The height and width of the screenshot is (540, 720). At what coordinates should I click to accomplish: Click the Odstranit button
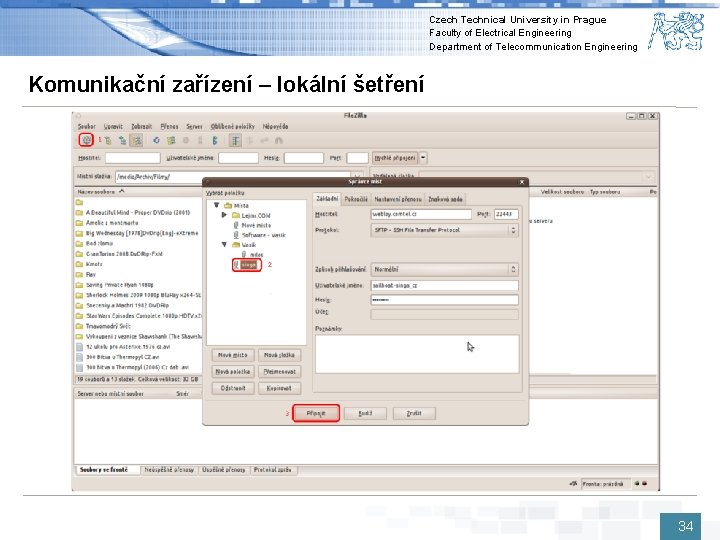point(233,388)
